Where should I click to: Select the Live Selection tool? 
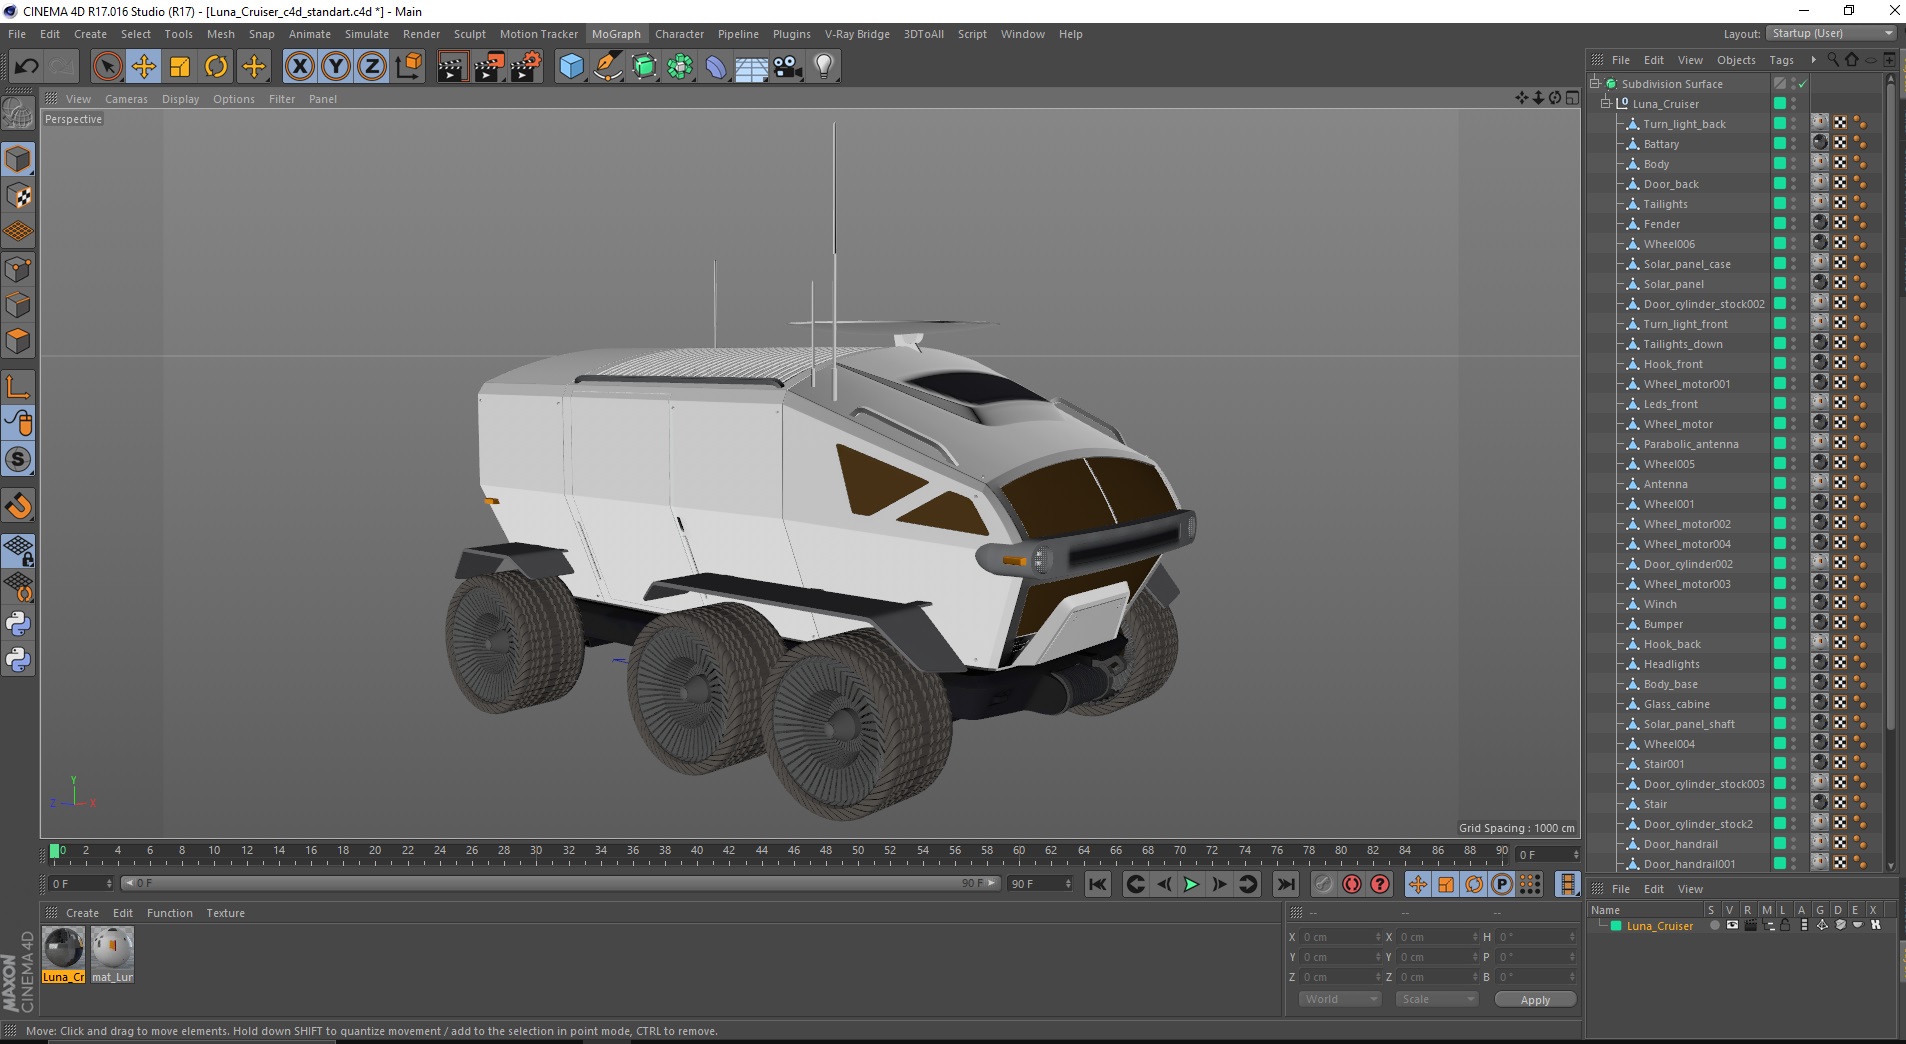click(107, 67)
